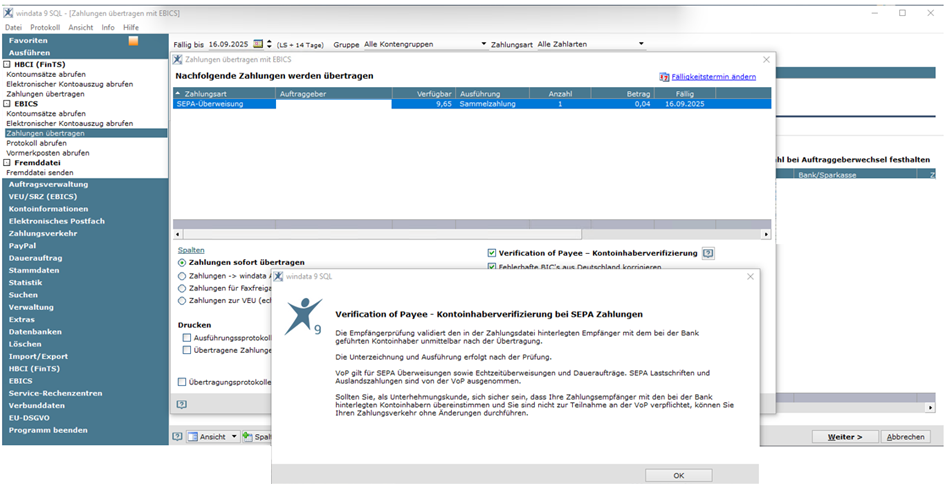
Task: Click the 'Fälligkeitstermin ändern' link
Action: pyautogui.click(x=713, y=76)
